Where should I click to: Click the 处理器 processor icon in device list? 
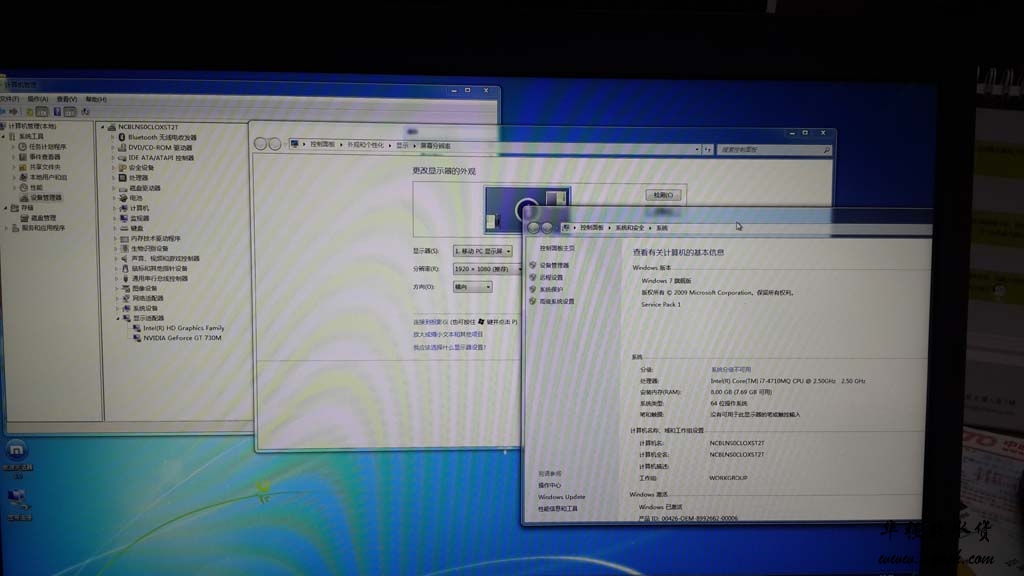point(122,178)
